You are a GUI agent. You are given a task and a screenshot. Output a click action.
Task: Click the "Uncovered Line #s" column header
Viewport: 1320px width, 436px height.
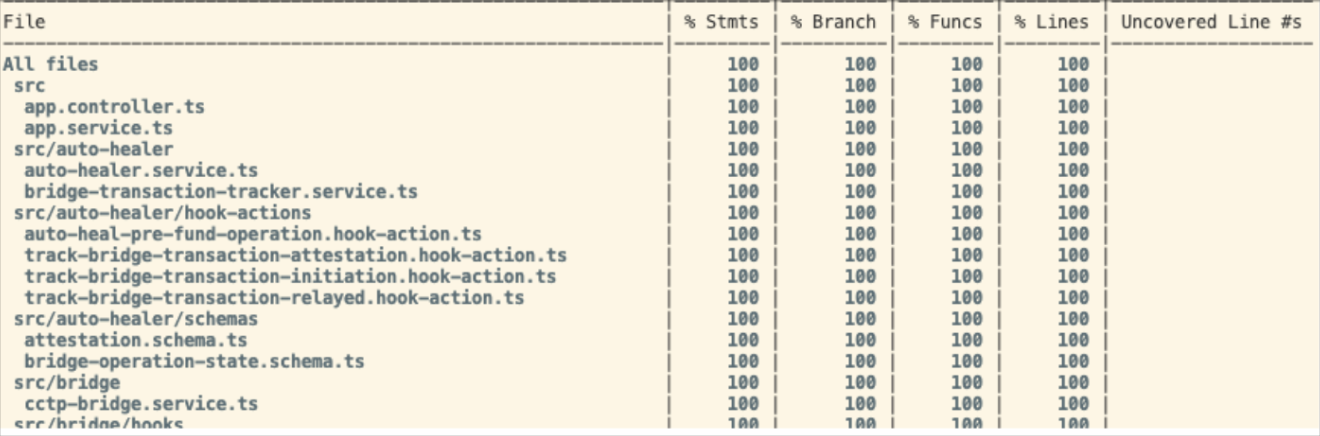pos(1211,22)
